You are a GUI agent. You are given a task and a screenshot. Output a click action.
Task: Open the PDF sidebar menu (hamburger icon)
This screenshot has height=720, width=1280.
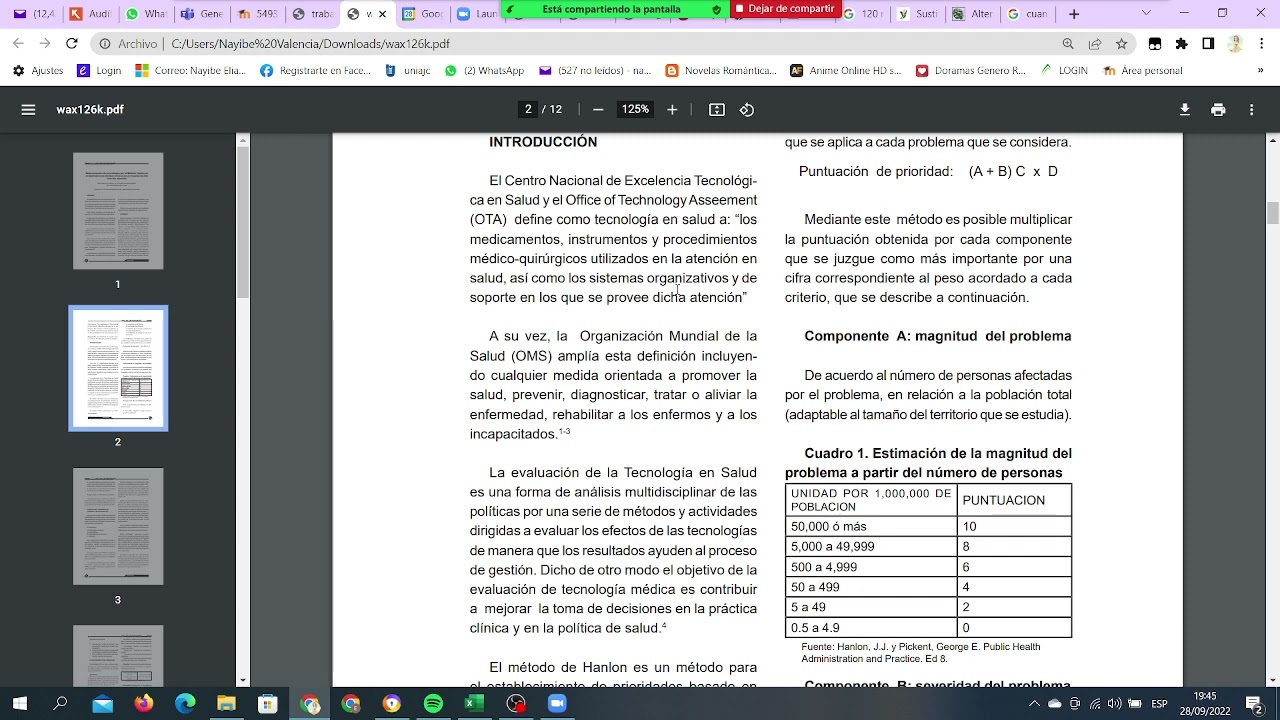pyautogui.click(x=28, y=110)
